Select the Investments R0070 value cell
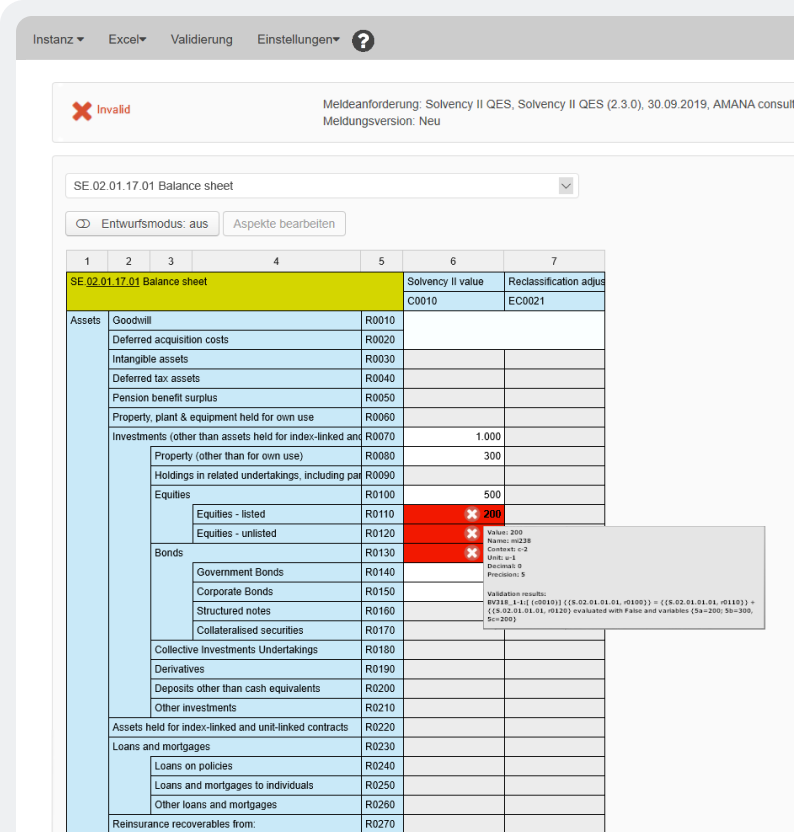This screenshot has width=794, height=832. pyautogui.click(x=453, y=437)
